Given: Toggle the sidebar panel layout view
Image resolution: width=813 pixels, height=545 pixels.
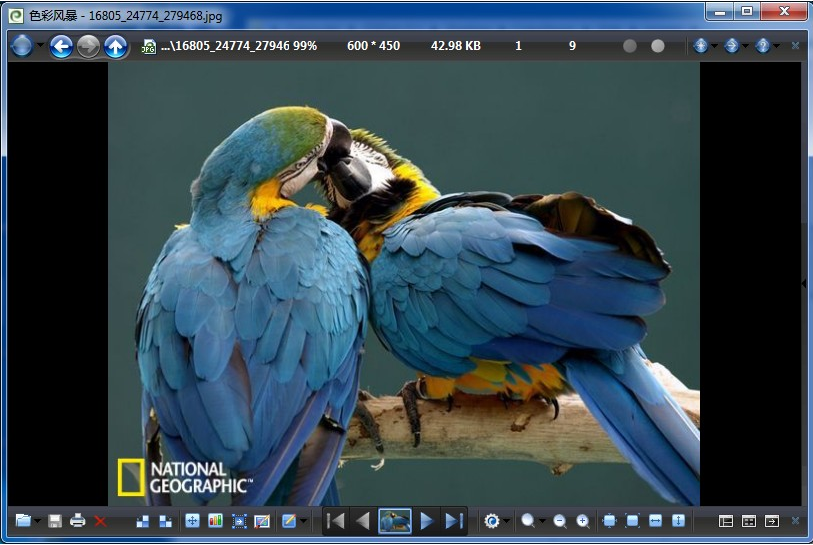Looking at the screenshot, I should tap(726, 521).
